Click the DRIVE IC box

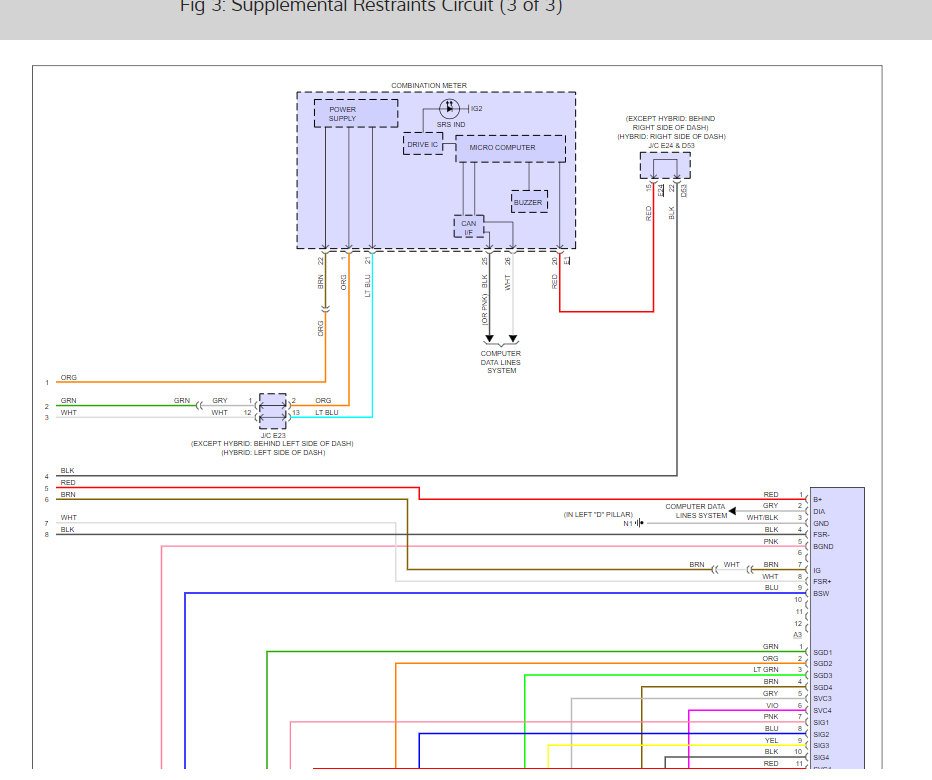click(423, 144)
